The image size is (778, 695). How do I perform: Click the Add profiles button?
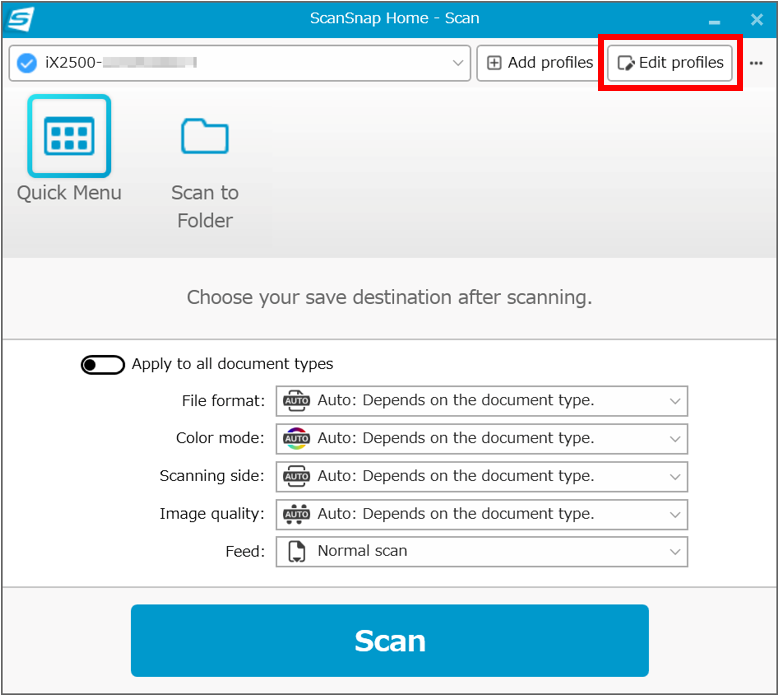(539, 63)
